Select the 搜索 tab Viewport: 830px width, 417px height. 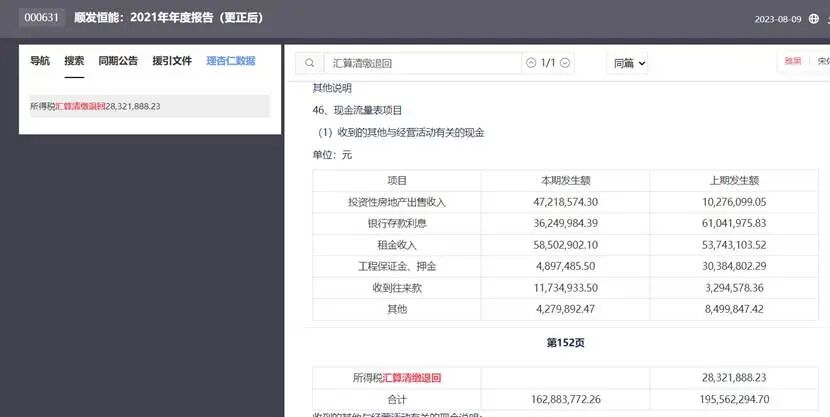(x=74, y=61)
